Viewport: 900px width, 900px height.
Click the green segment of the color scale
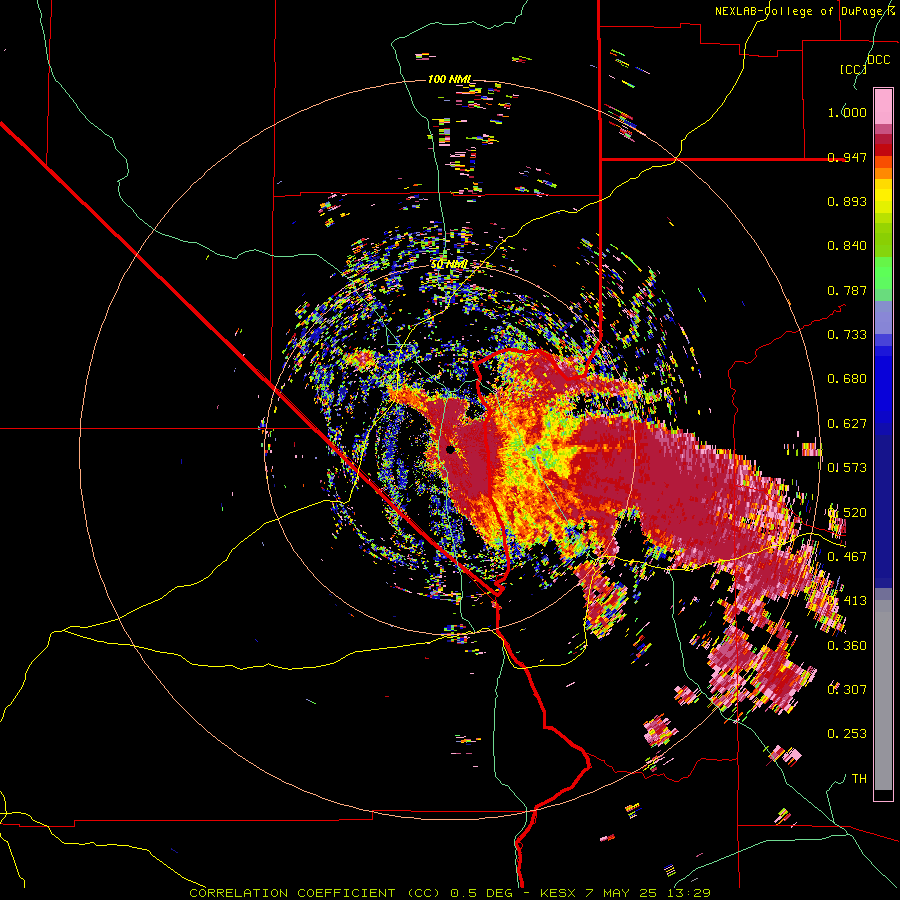click(x=883, y=273)
